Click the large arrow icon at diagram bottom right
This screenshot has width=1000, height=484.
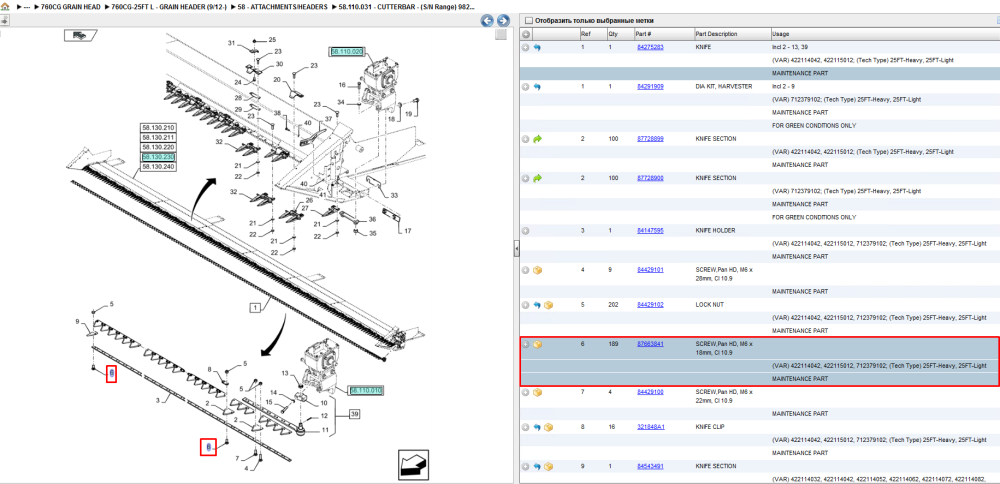[412, 464]
